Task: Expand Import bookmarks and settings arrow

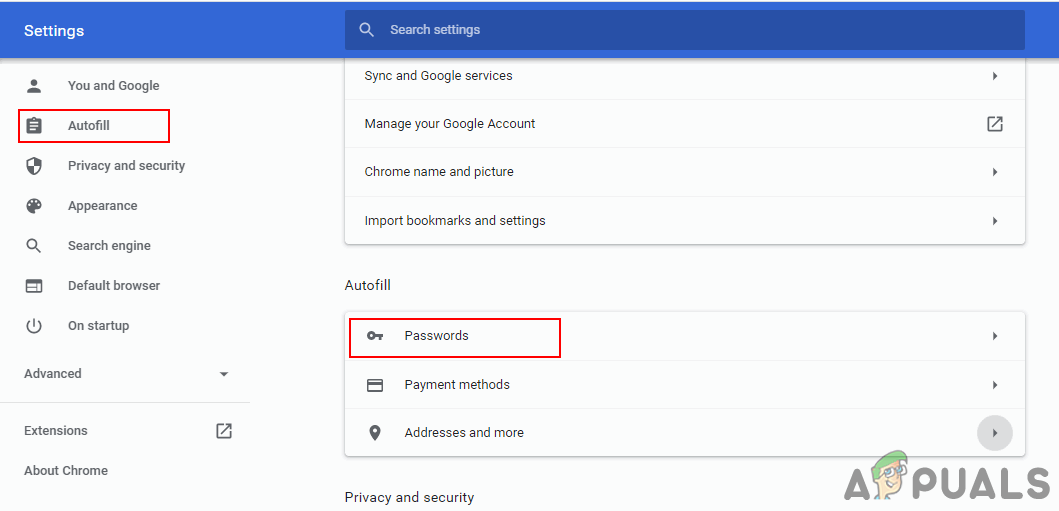Action: (x=995, y=221)
